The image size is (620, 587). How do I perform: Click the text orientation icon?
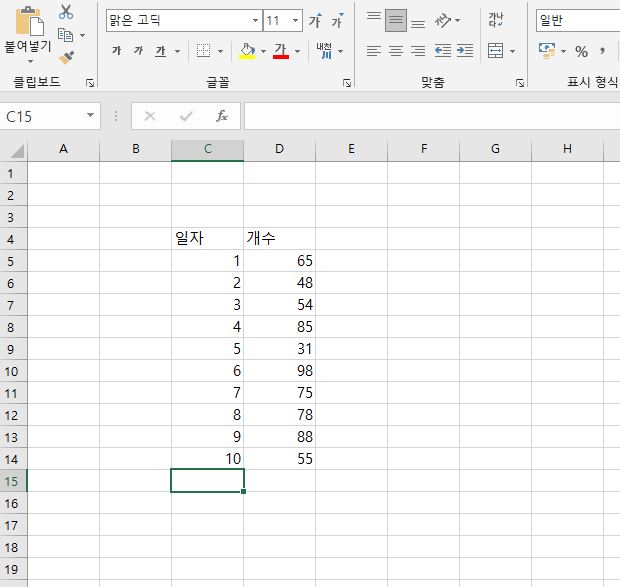pyautogui.click(x=443, y=20)
